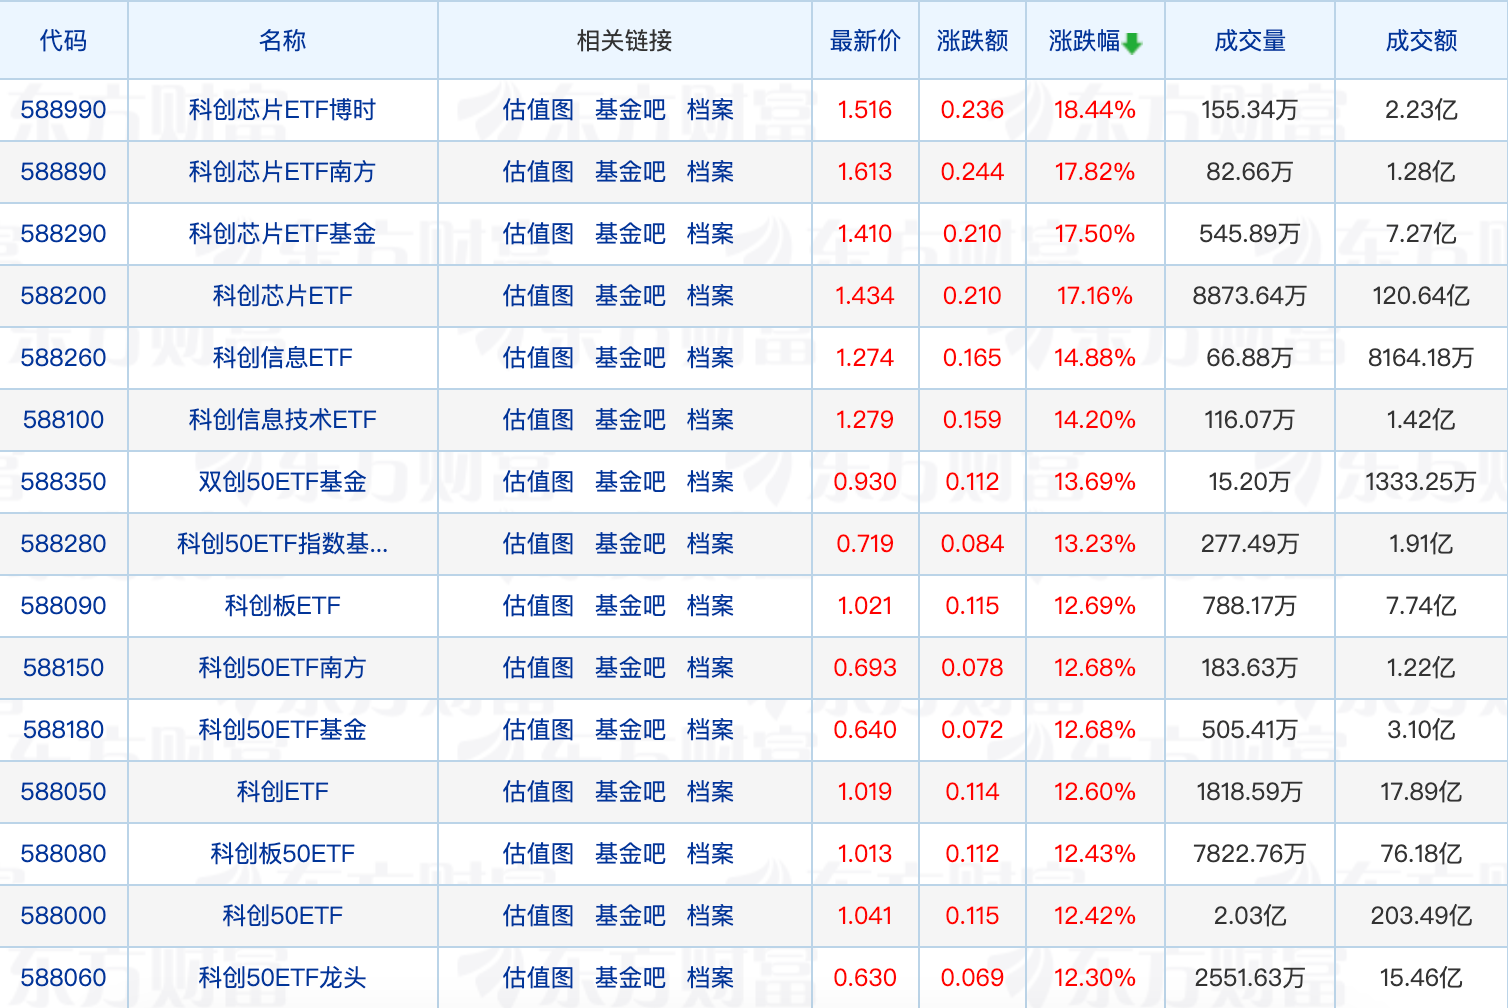Open 科创板ETF fund name link
The image size is (1508, 1008).
(283, 606)
